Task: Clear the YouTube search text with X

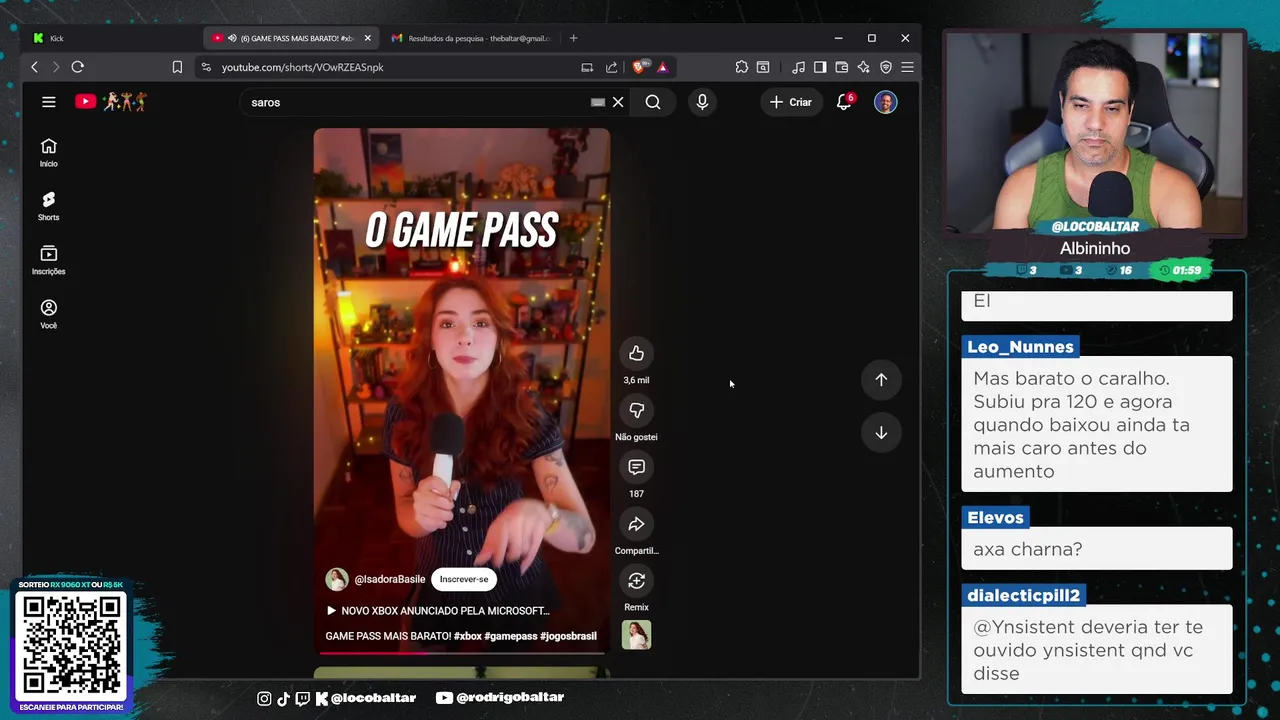Action: pyautogui.click(x=618, y=102)
